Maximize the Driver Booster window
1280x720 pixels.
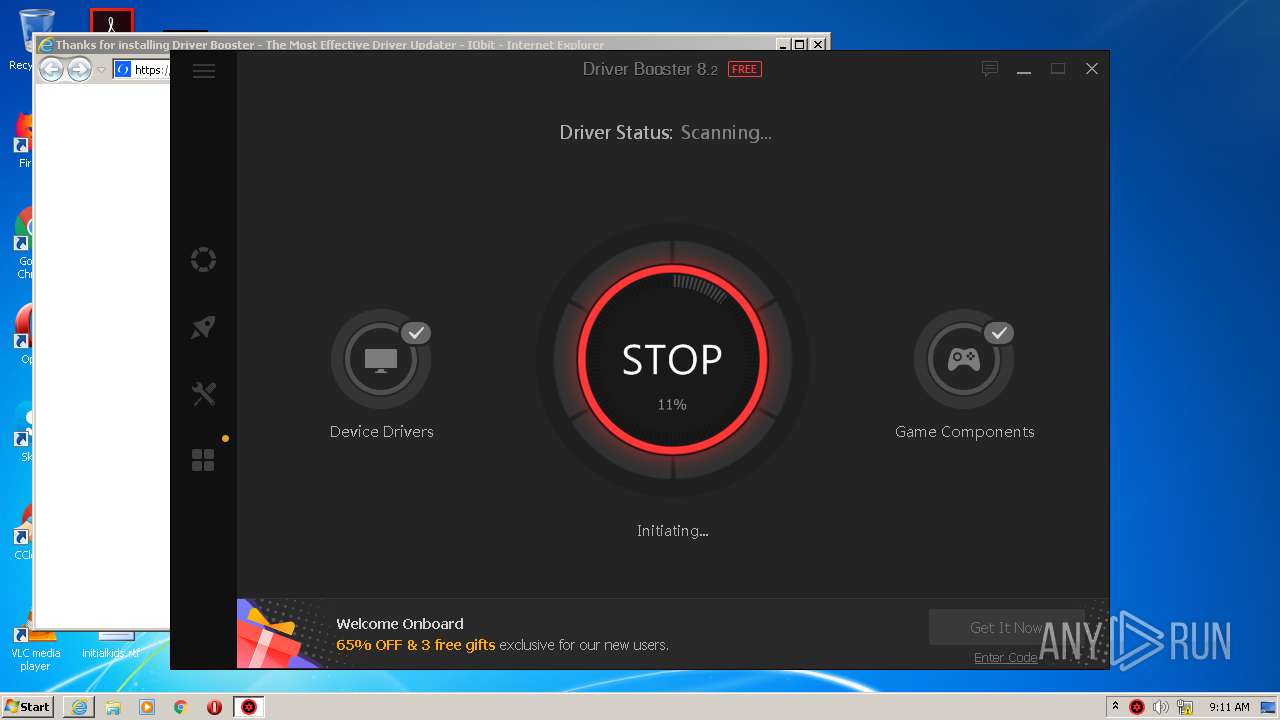pos(1058,69)
